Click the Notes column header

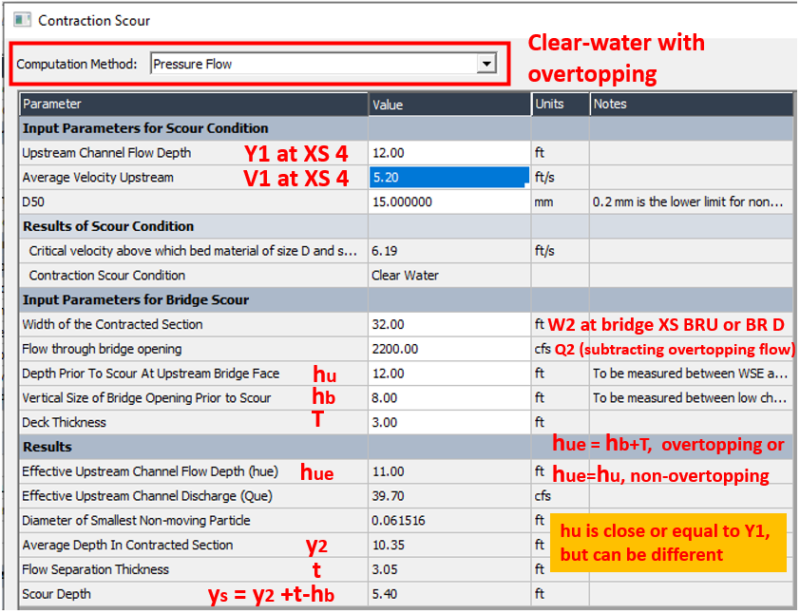click(x=690, y=104)
